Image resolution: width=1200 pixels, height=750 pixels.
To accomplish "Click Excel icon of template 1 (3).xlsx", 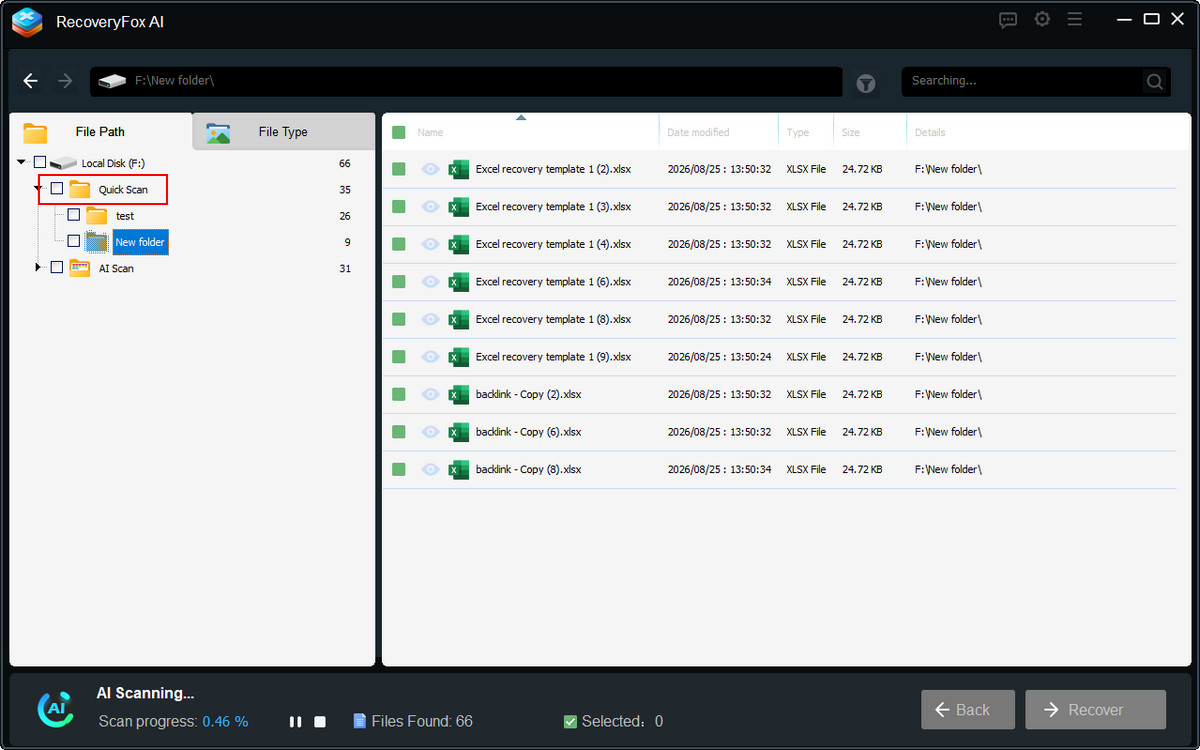I will (x=459, y=207).
